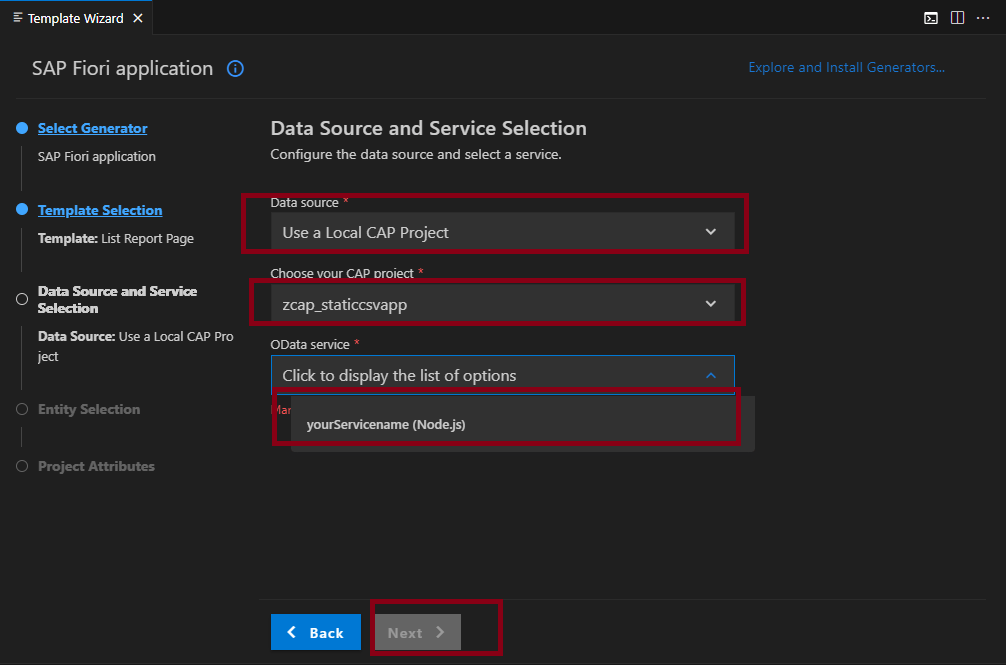Click the 'Configure the data source and select a service.' text
Viewport: 1006px width, 665px height.
(416, 155)
